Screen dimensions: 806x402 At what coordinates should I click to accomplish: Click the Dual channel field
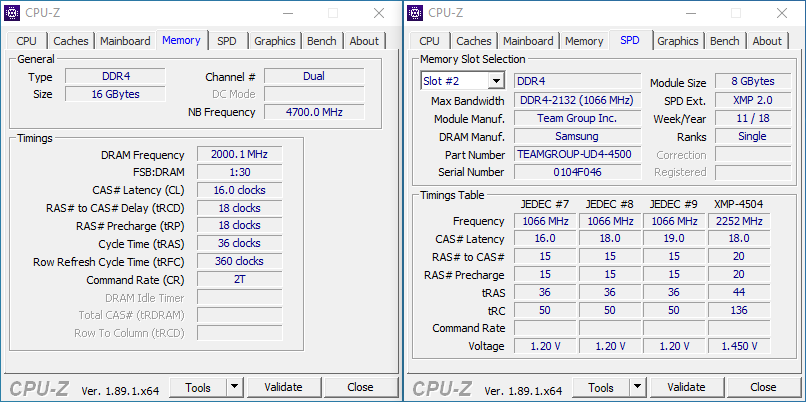314,77
